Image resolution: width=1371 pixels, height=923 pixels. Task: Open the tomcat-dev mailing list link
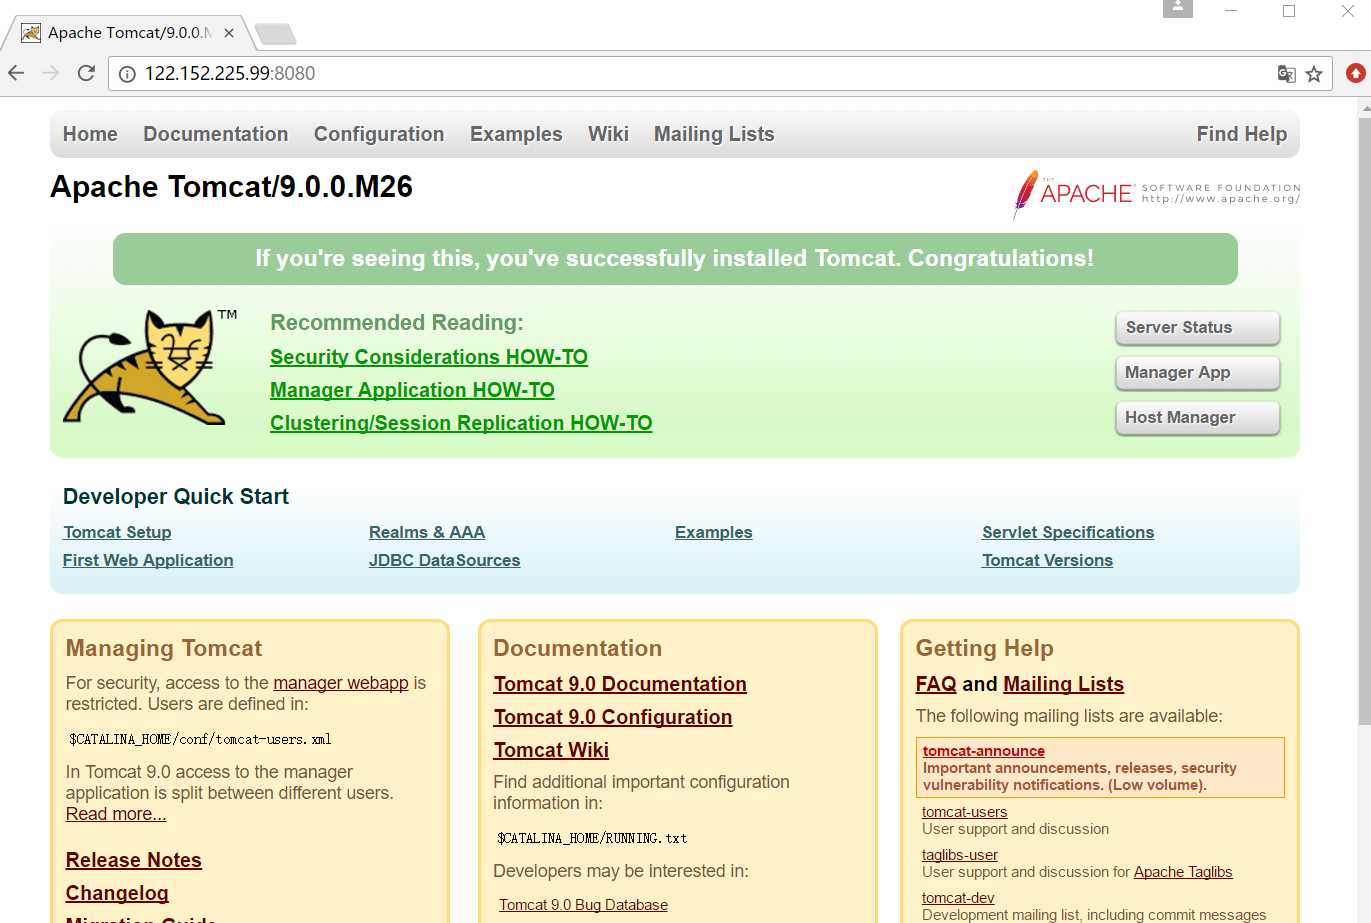(x=958, y=898)
